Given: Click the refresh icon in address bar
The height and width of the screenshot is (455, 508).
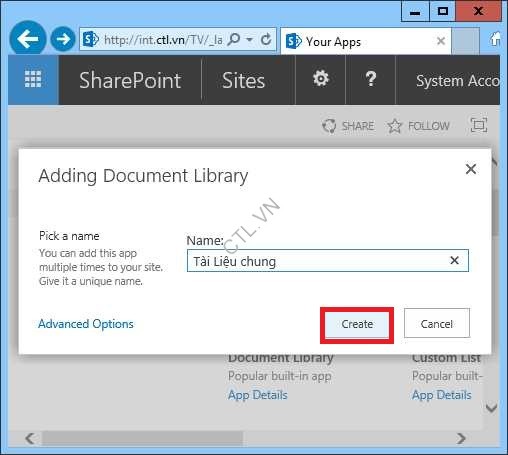Looking at the screenshot, I should [x=266, y=40].
